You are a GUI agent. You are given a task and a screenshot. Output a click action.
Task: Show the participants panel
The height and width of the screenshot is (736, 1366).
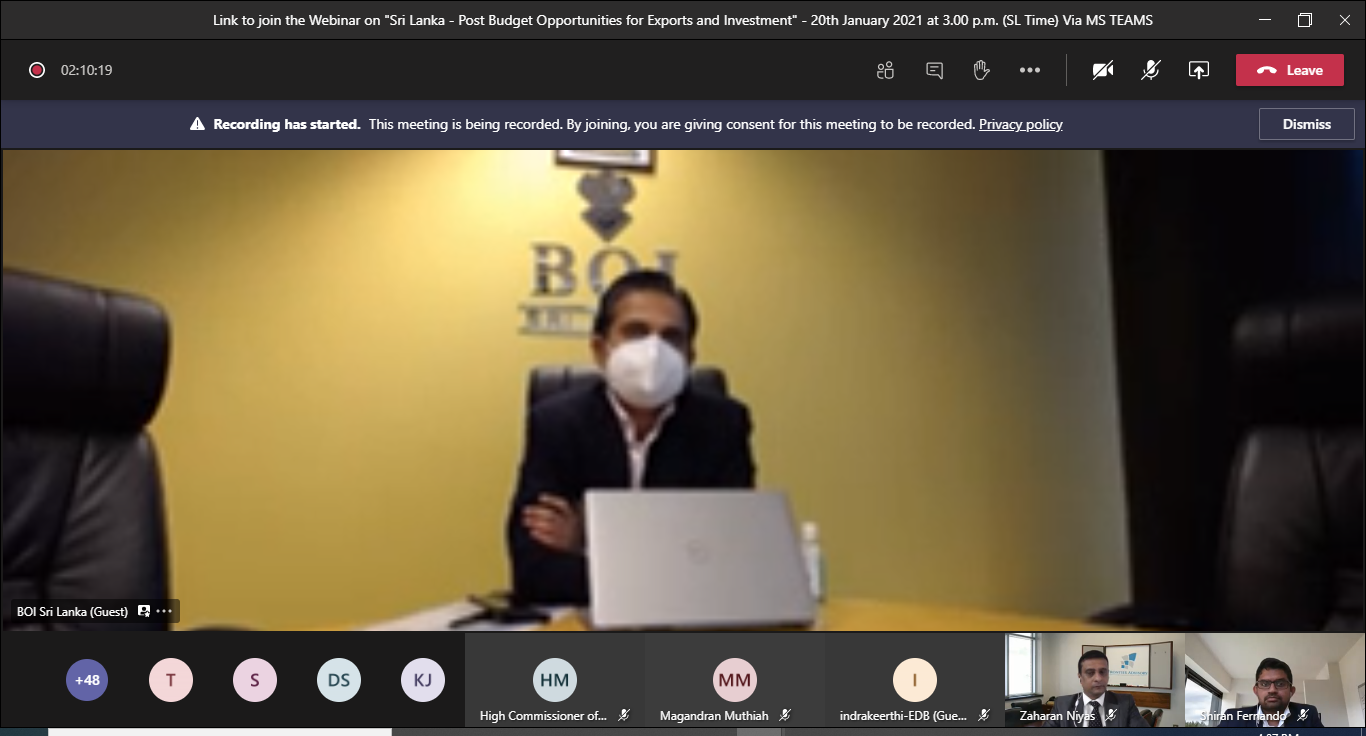885,70
